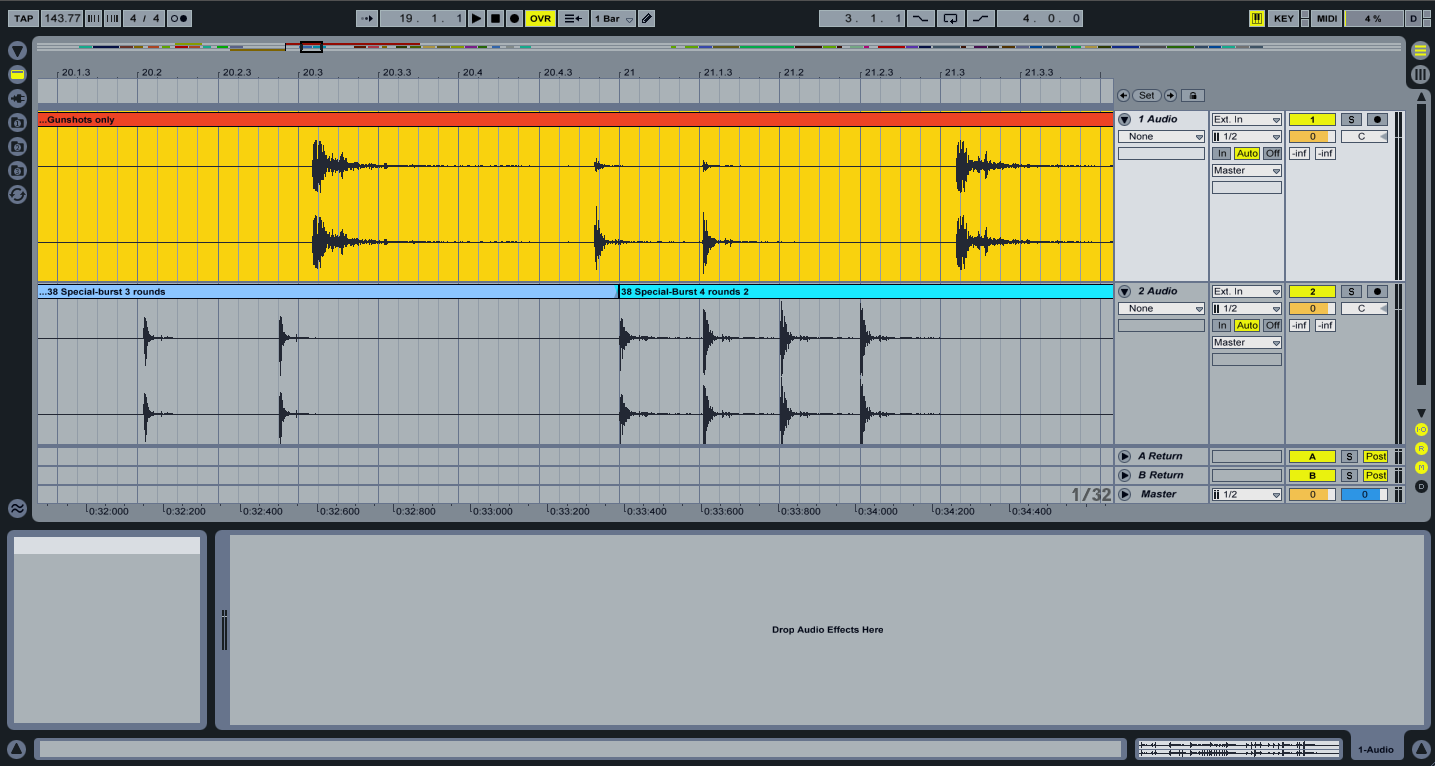Adjust 1 Audio volume slider
The height and width of the screenshot is (766, 1435).
(1311, 136)
